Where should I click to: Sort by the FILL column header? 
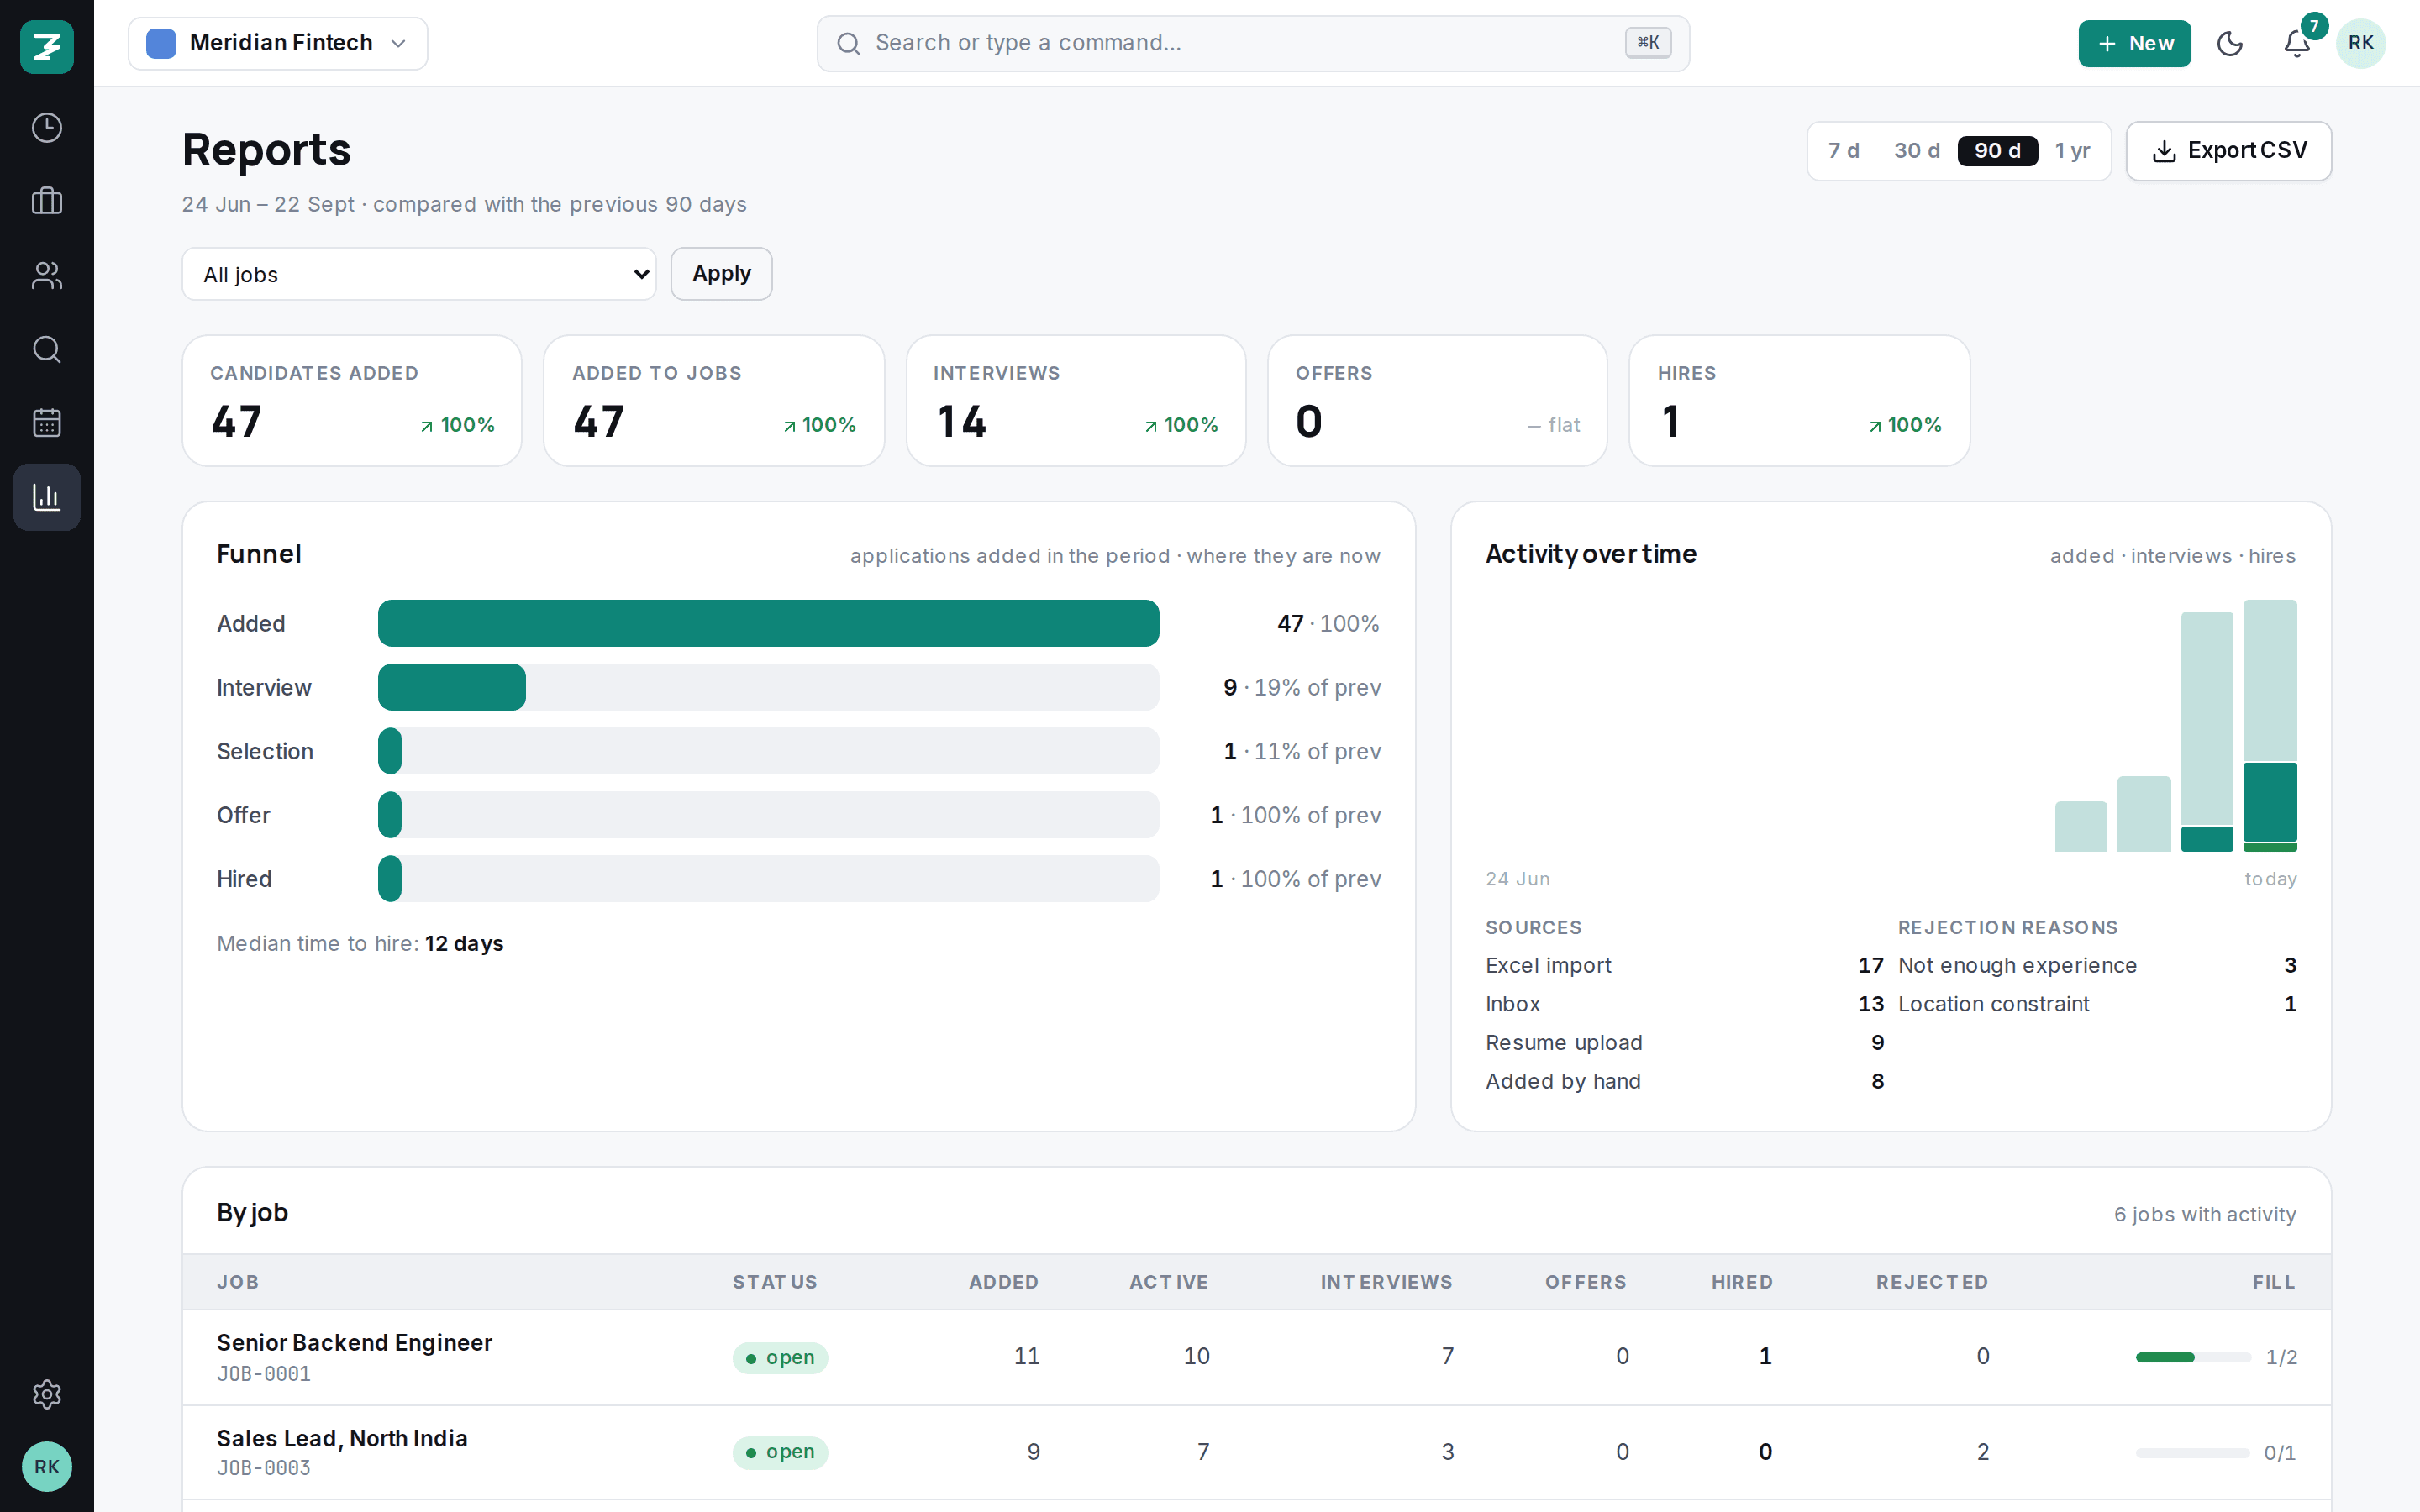(x=2274, y=1282)
